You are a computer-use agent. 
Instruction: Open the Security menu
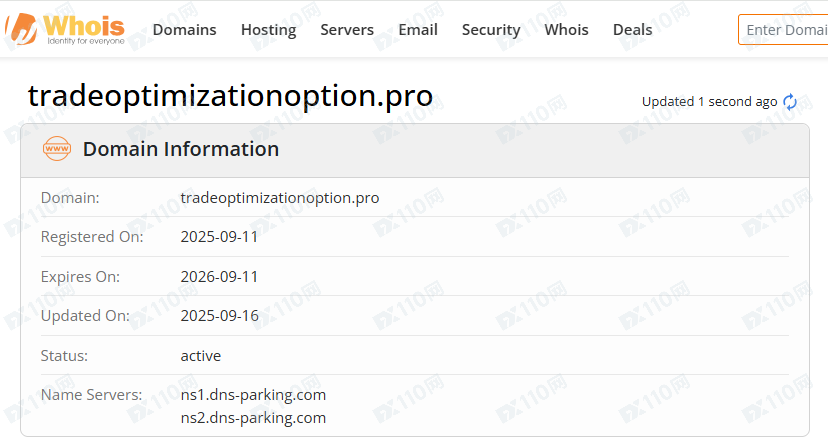point(490,30)
